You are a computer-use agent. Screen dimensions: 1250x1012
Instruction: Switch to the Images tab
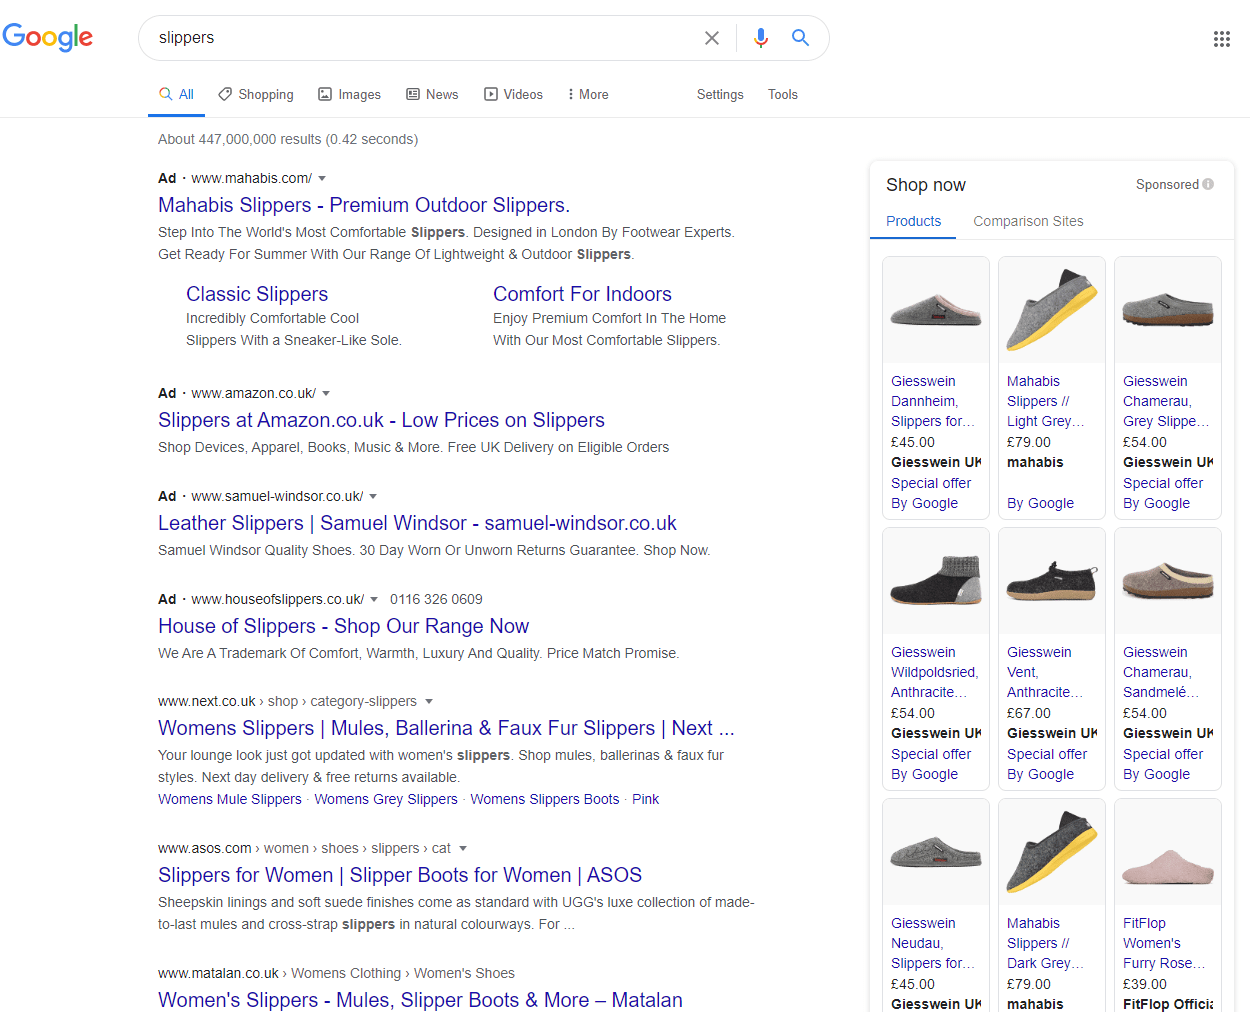pyautogui.click(x=349, y=94)
